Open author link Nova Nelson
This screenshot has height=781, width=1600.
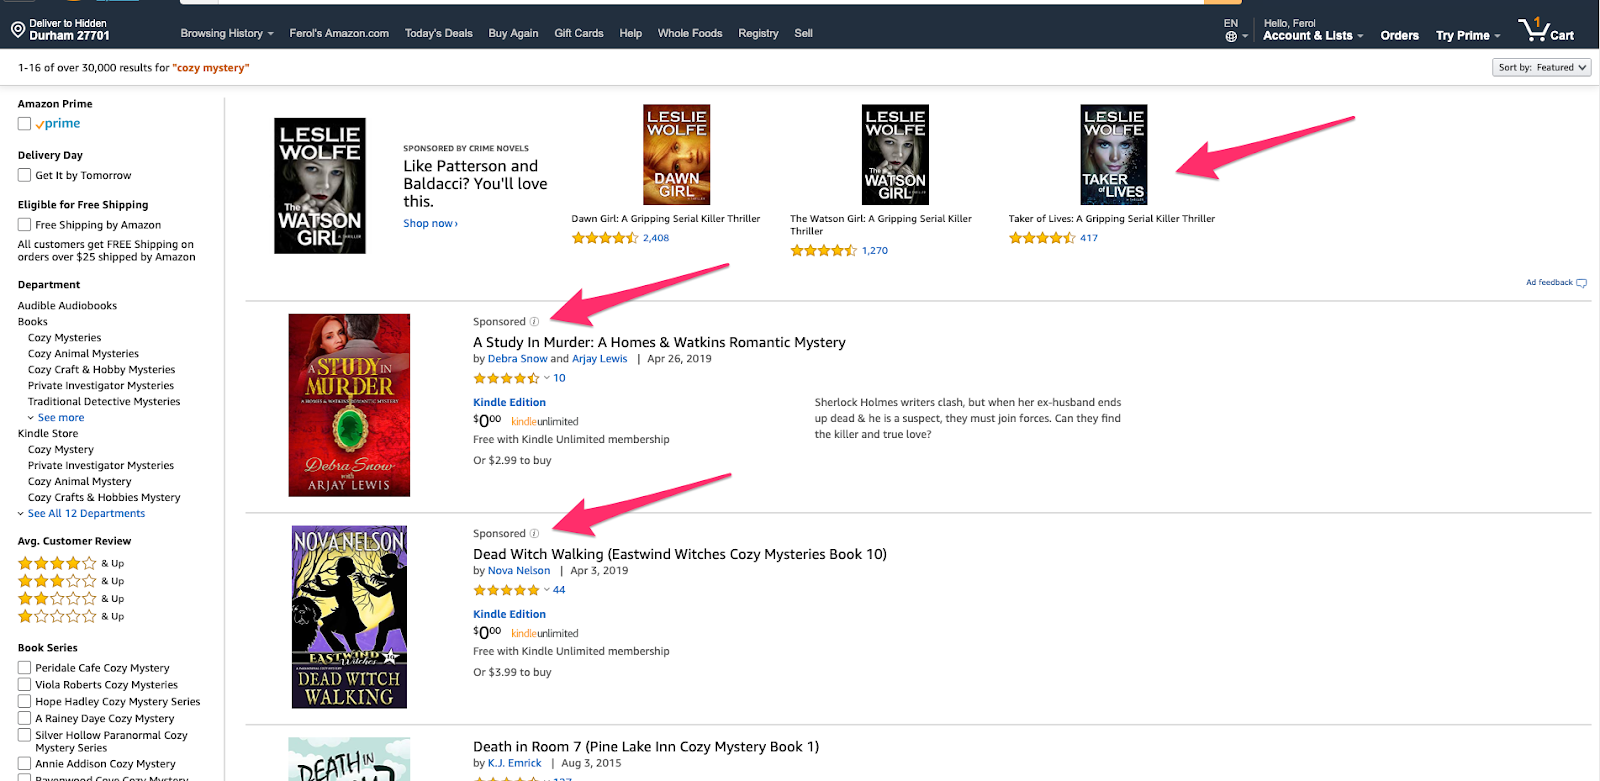[x=519, y=571]
